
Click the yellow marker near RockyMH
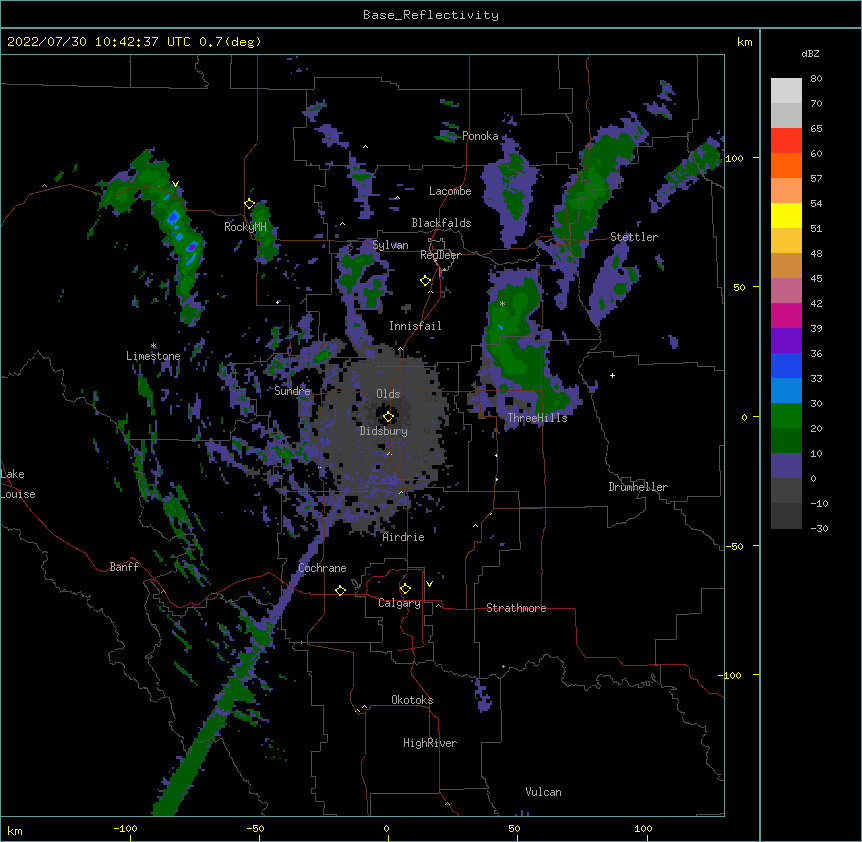point(250,204)
